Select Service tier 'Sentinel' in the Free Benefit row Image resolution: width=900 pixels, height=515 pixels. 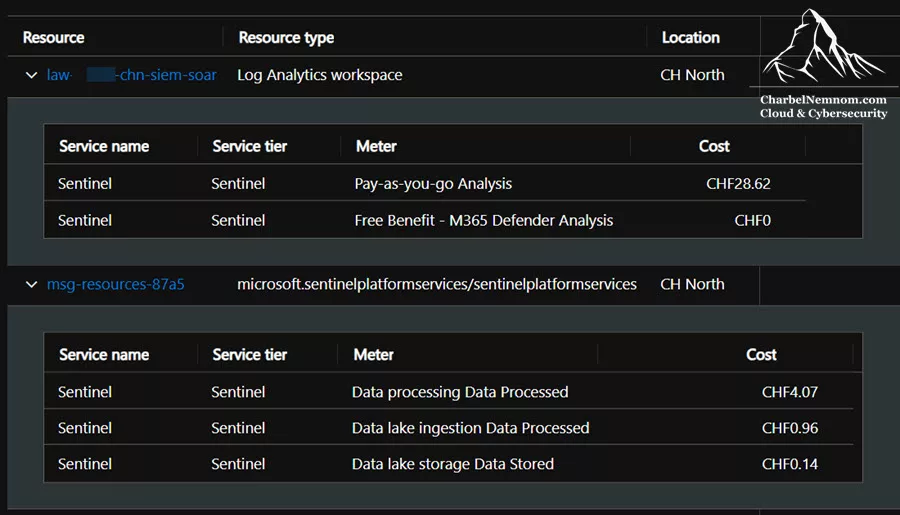(x=238, y=220)
